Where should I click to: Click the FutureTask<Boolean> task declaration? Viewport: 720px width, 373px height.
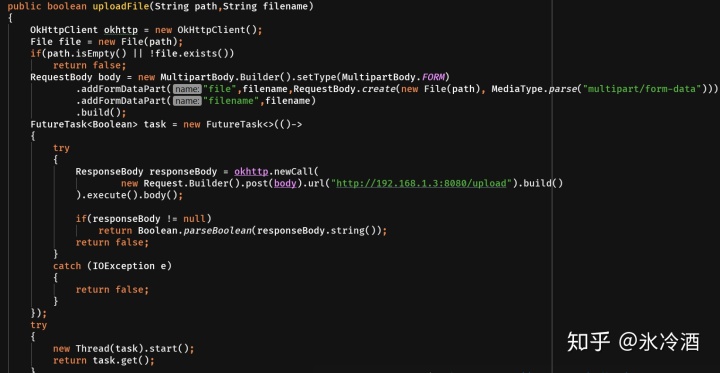pyautogui.click(x=166, y=124)
